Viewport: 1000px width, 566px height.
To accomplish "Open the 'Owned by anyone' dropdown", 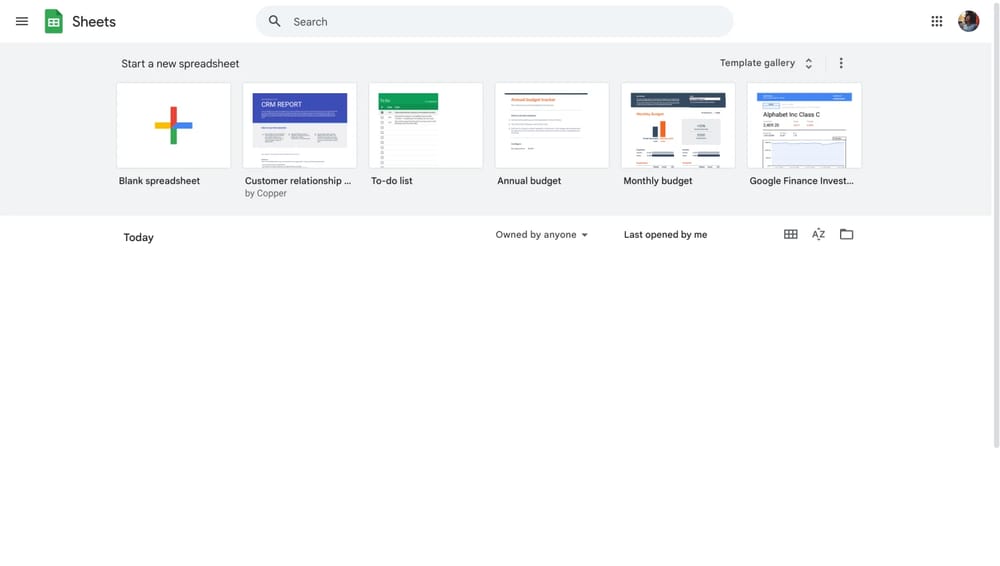I will tap(542, 235).
